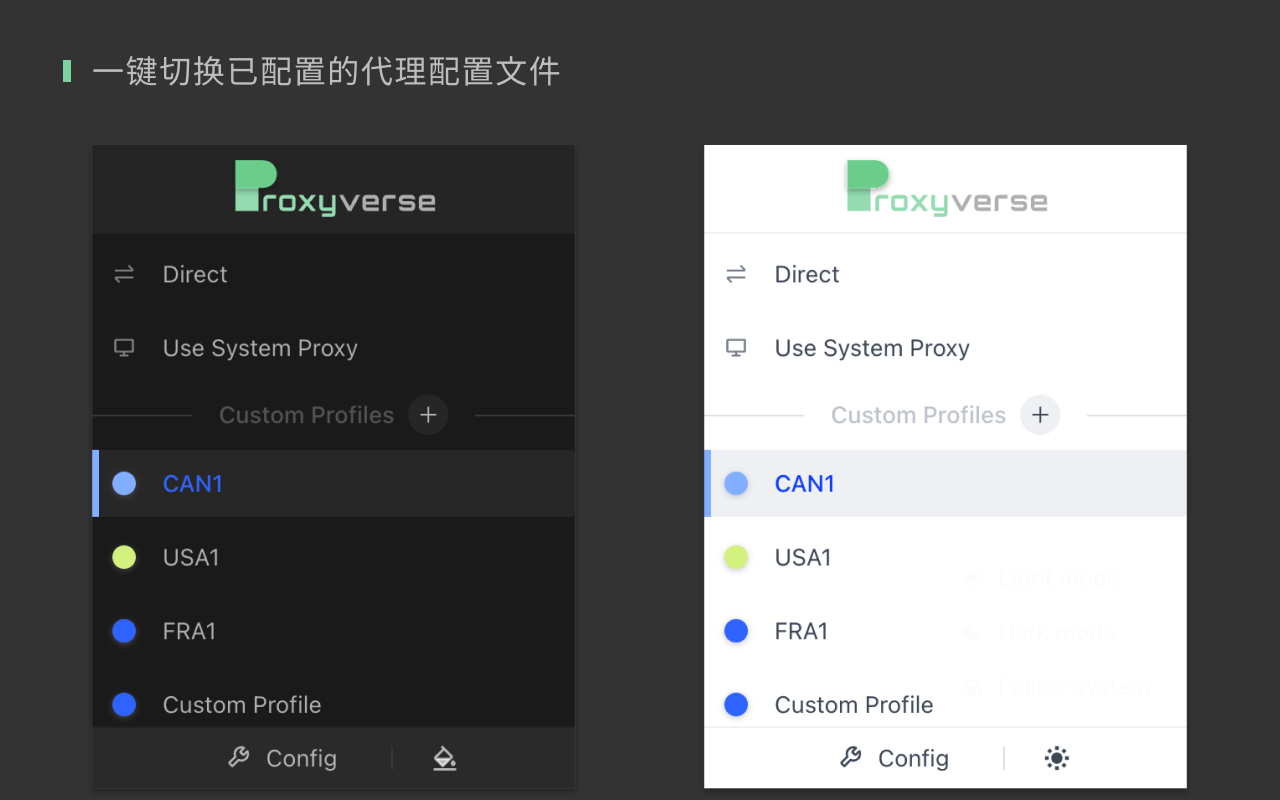Click the Proxyverse logo in the light panel
Screen dimensions: 1280x800
(946, 188)
